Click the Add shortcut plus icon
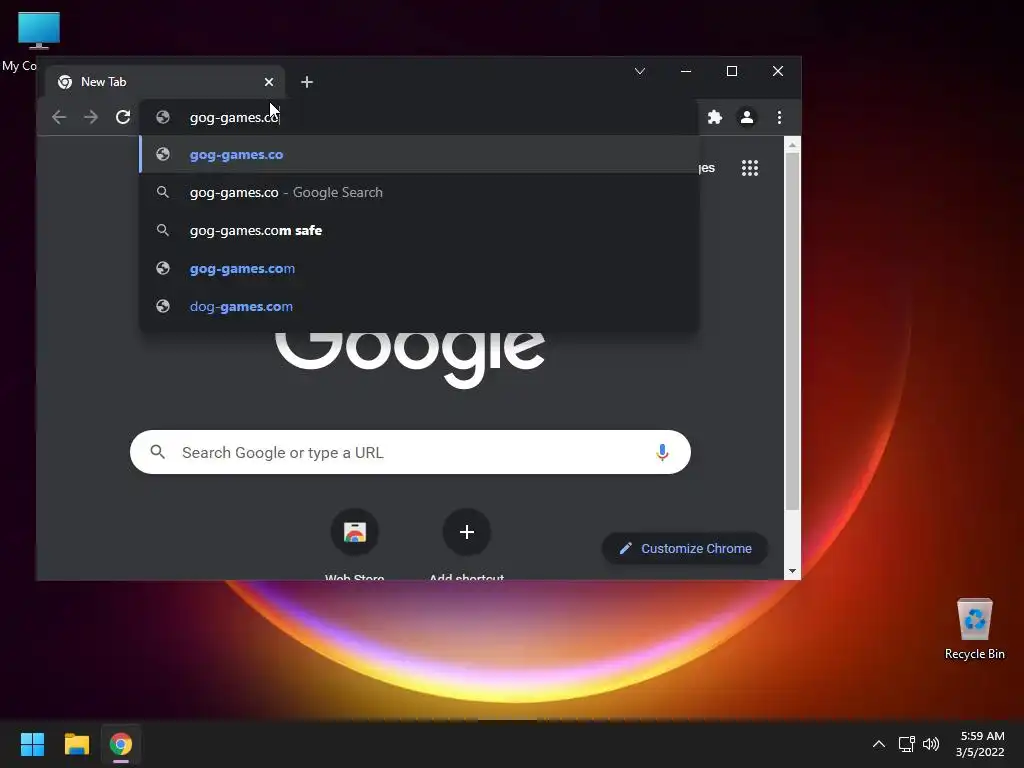Viewport: 1024px width, 768px height. click(x=466, y=532)
